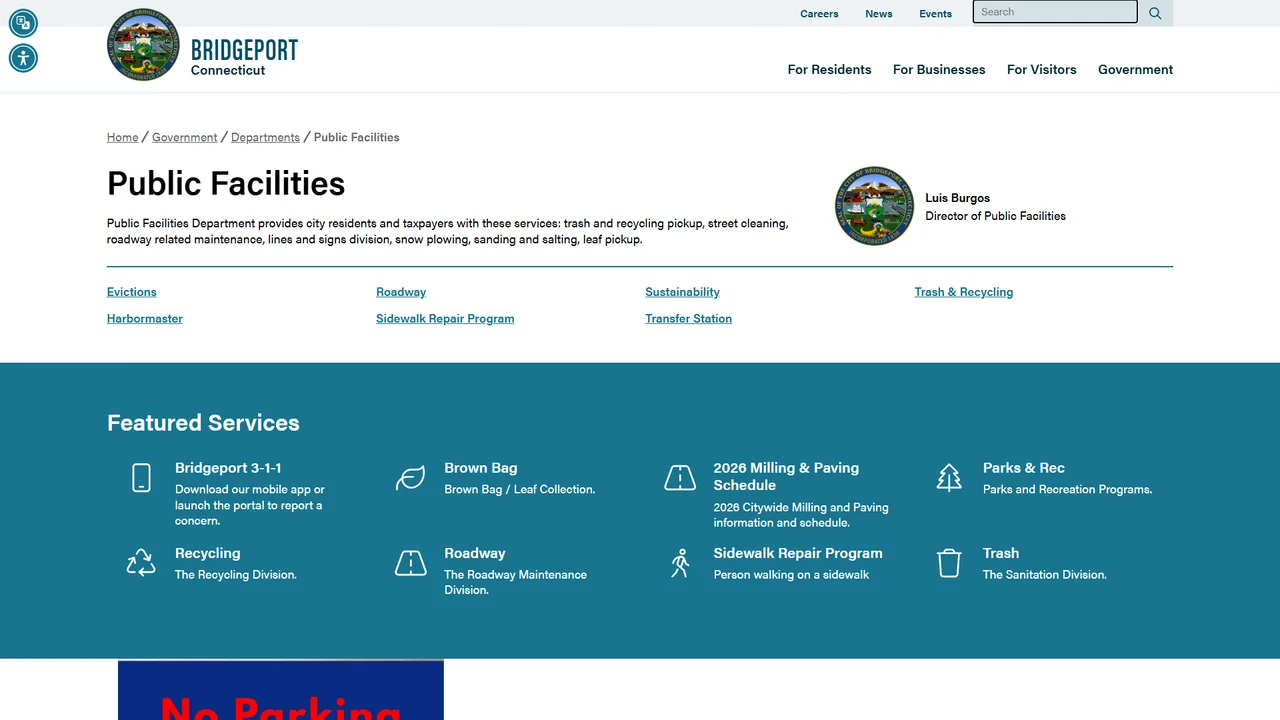Open the Recycling featured service title
The image size is (1280, 720).
click(x=208, y=553)
